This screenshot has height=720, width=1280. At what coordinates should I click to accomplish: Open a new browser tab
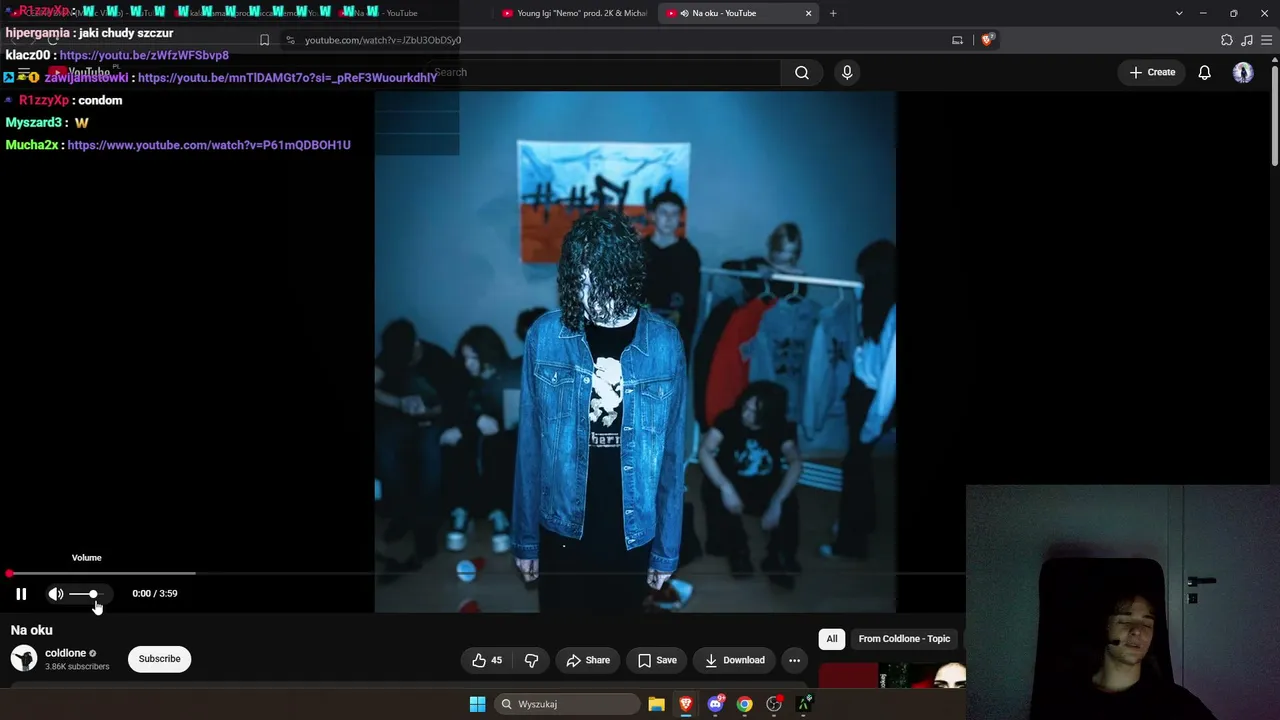[x=833, y=13]
